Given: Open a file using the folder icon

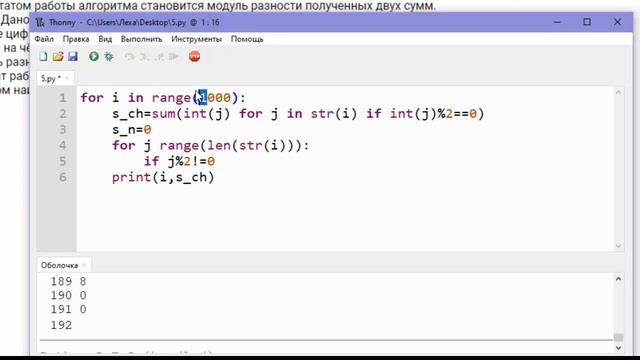Looking at the screenshot, I should pyautogui.click(x=58, y=56).
